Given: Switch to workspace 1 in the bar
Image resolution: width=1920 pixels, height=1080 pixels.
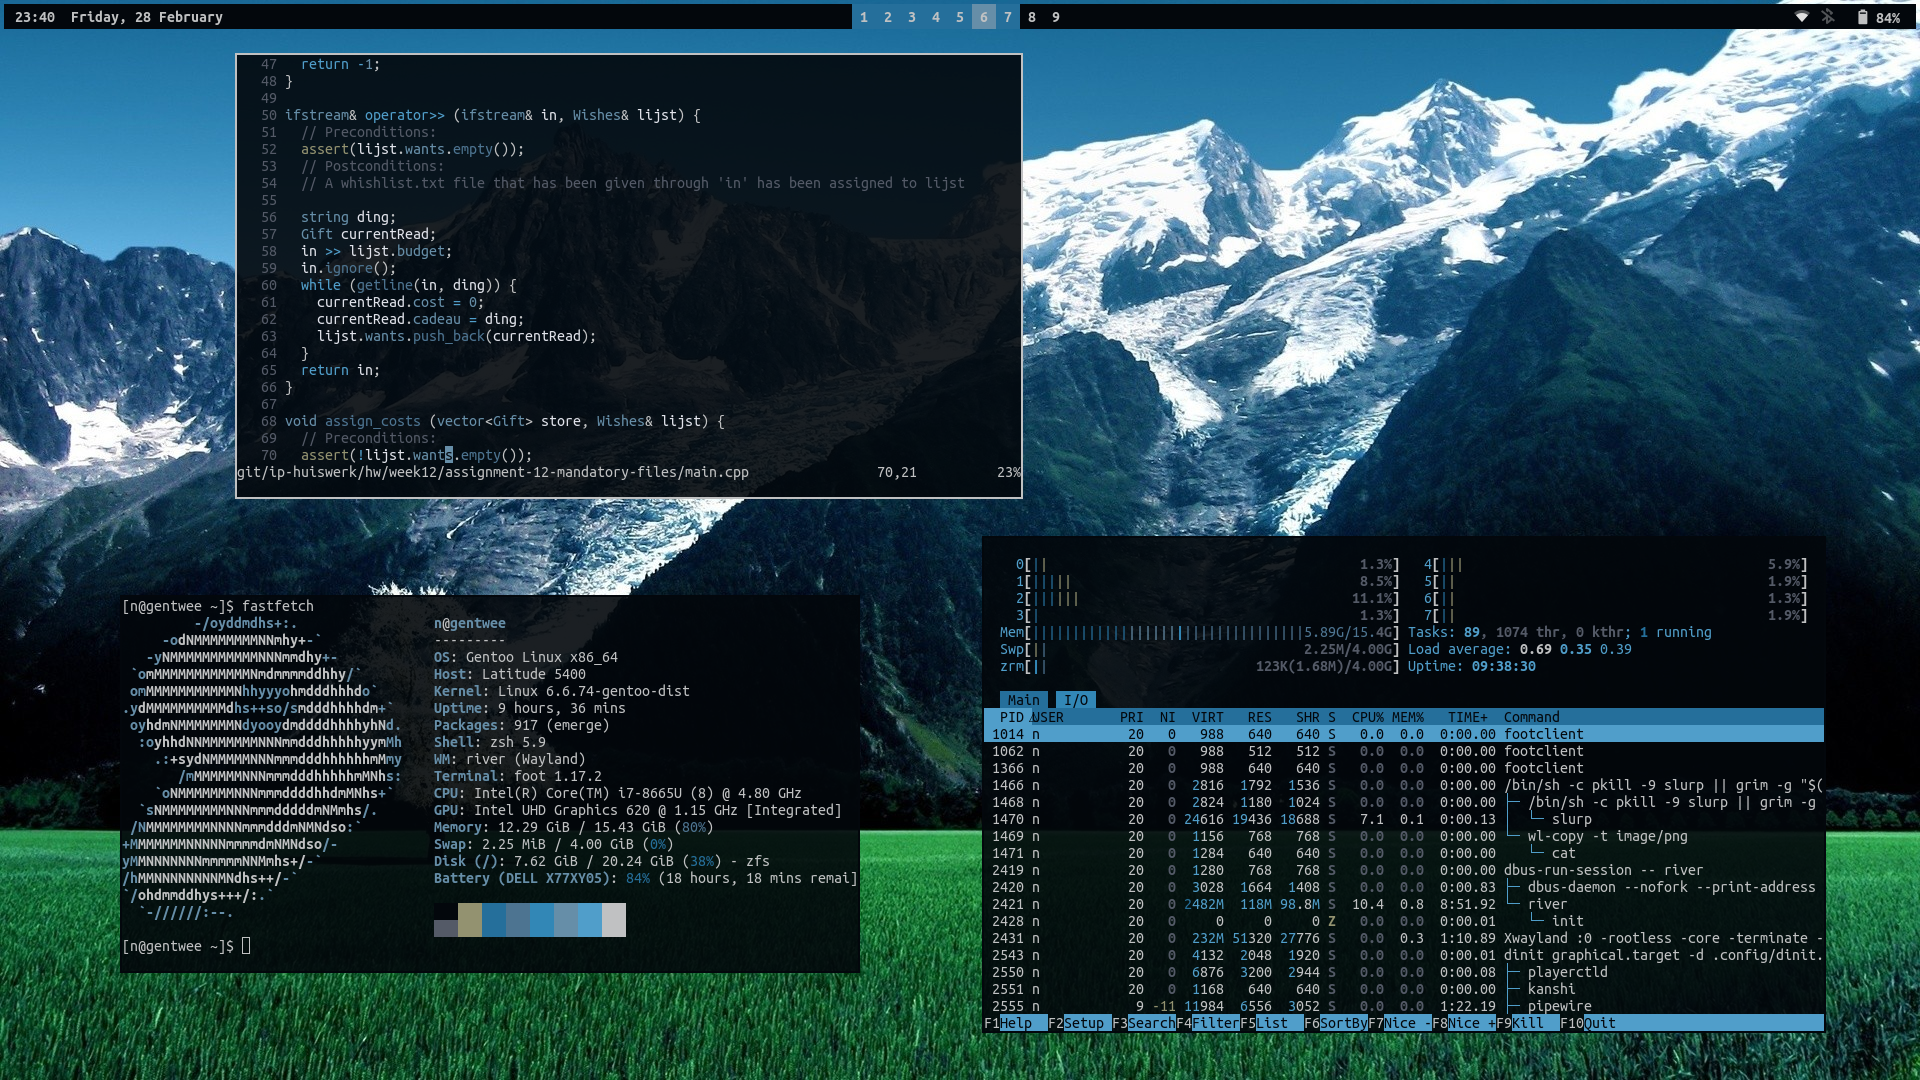Looking at the screenshot, I should click(864, 17).
